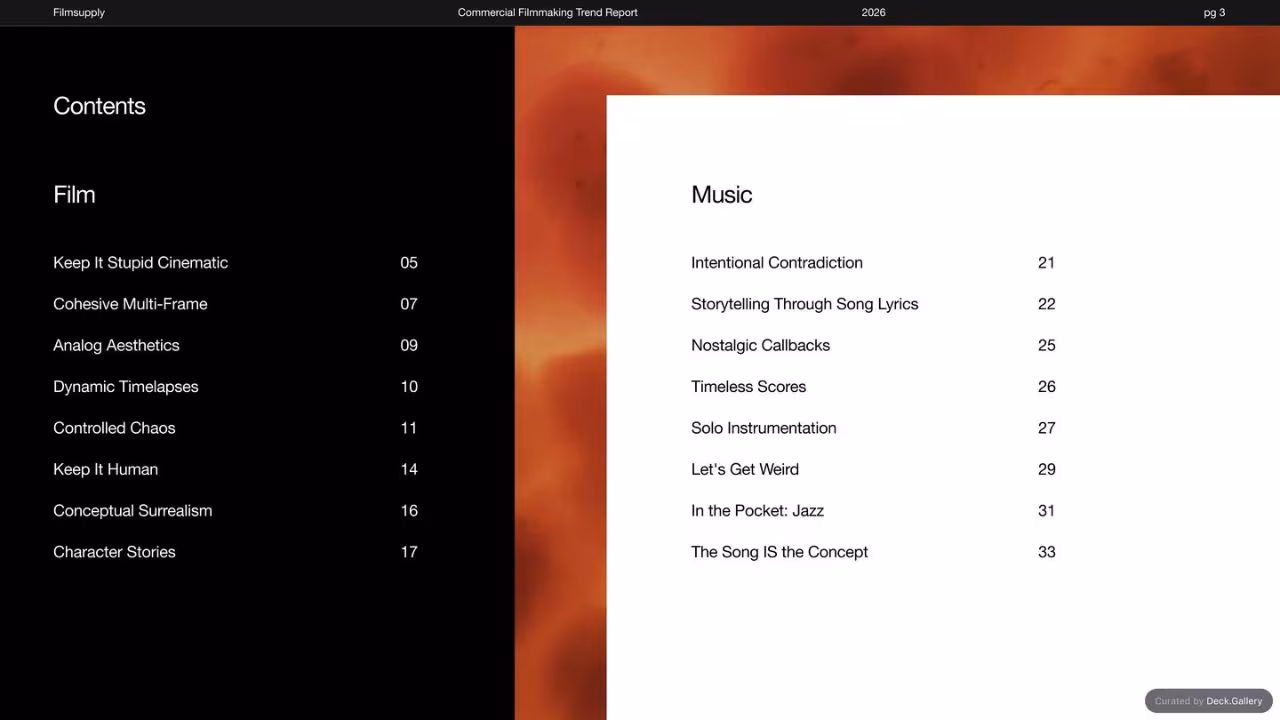Click page number 31
This screenshot has height=720, width=1280.
coord(1046,511)
